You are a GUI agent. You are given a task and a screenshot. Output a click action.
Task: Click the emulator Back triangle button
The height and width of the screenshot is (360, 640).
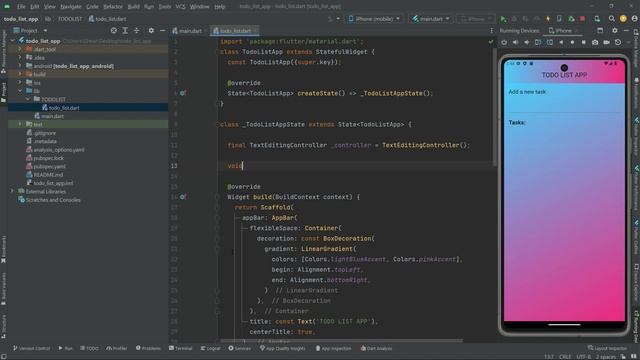[x=561, y=42]
